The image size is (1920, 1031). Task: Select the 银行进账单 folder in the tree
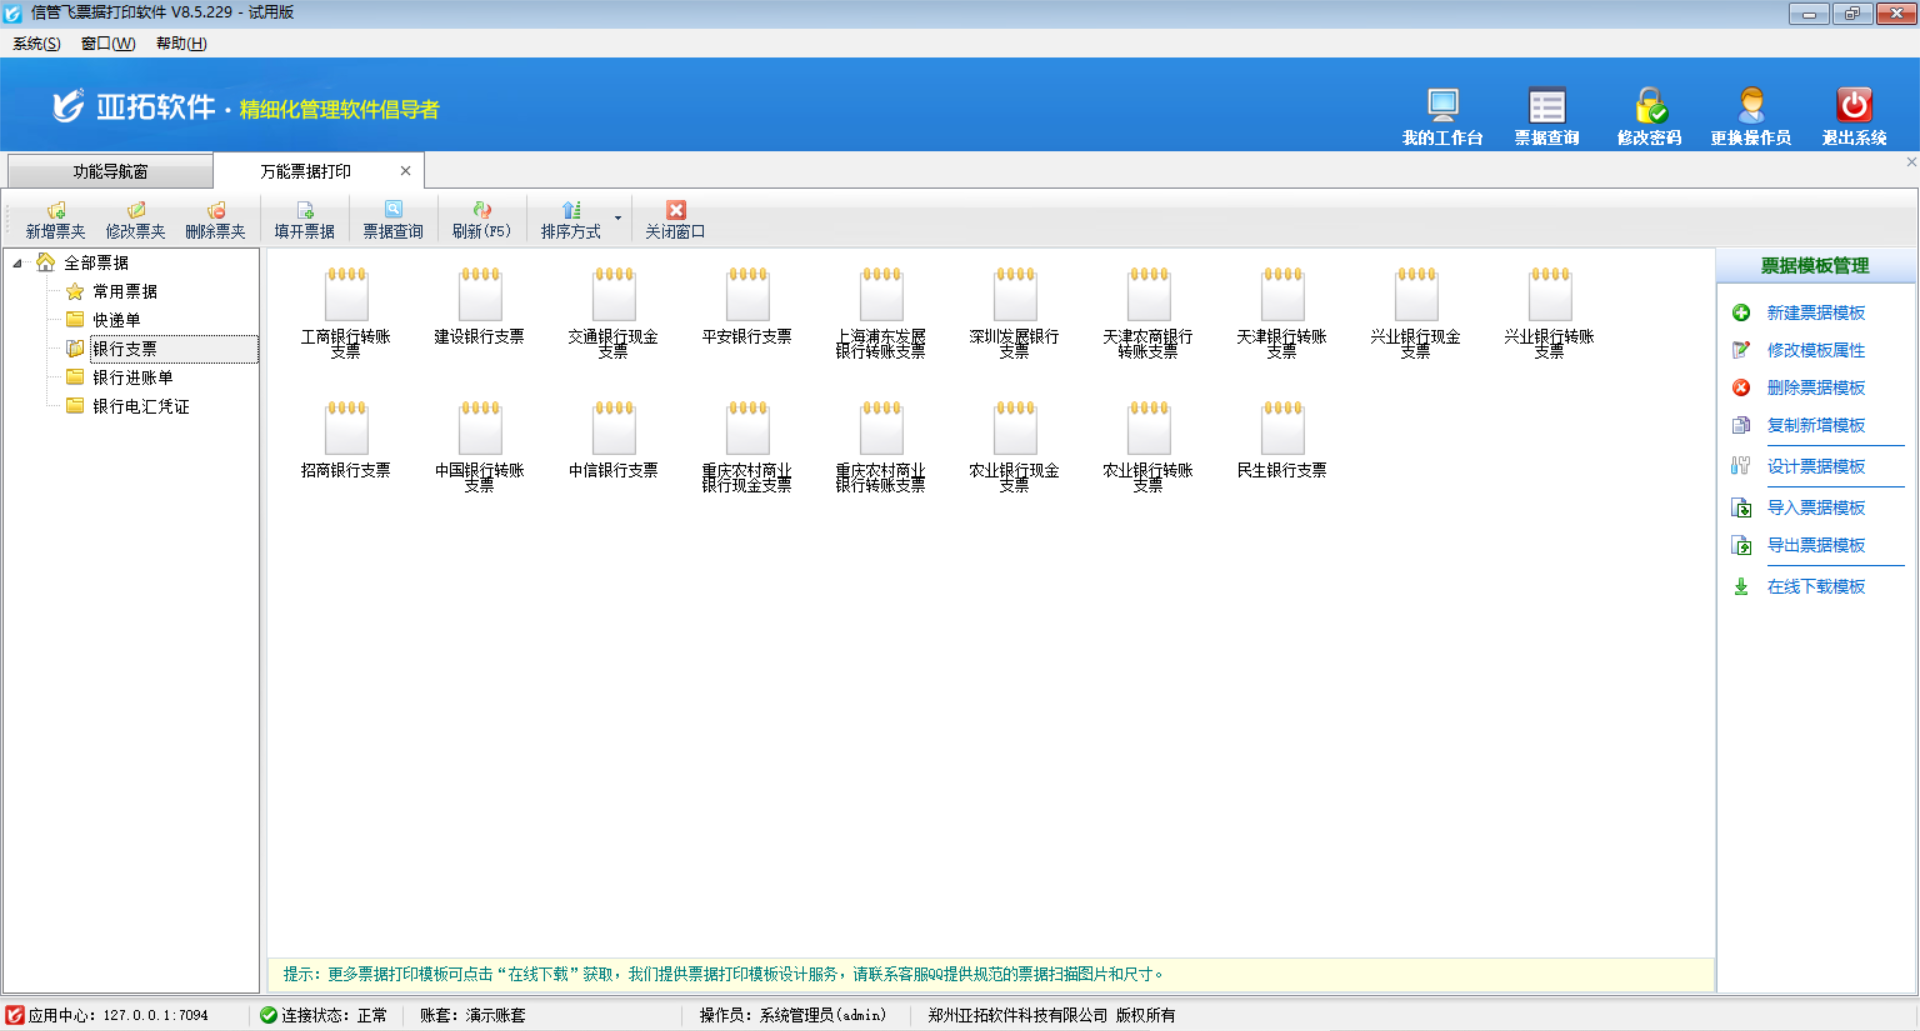click(132, 378)
